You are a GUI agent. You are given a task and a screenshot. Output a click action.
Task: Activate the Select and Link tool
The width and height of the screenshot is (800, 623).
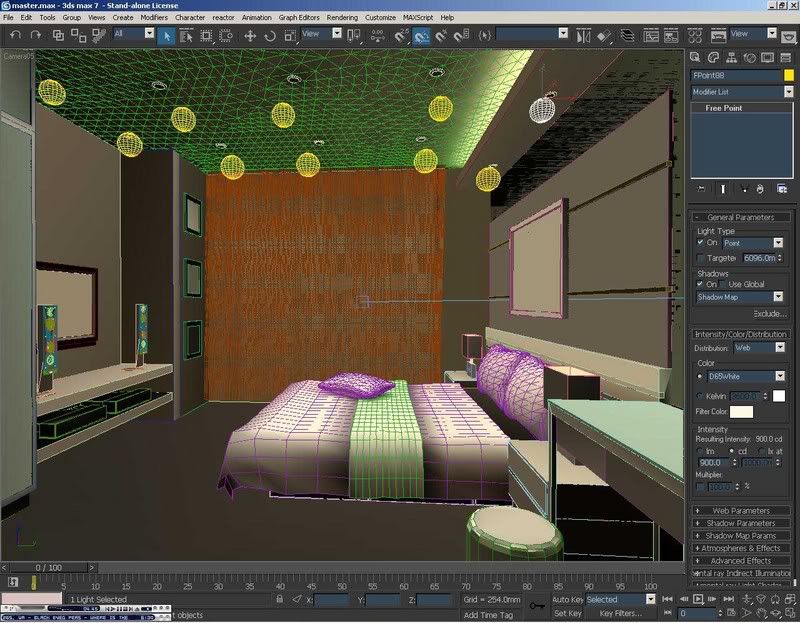coord(59,35)
